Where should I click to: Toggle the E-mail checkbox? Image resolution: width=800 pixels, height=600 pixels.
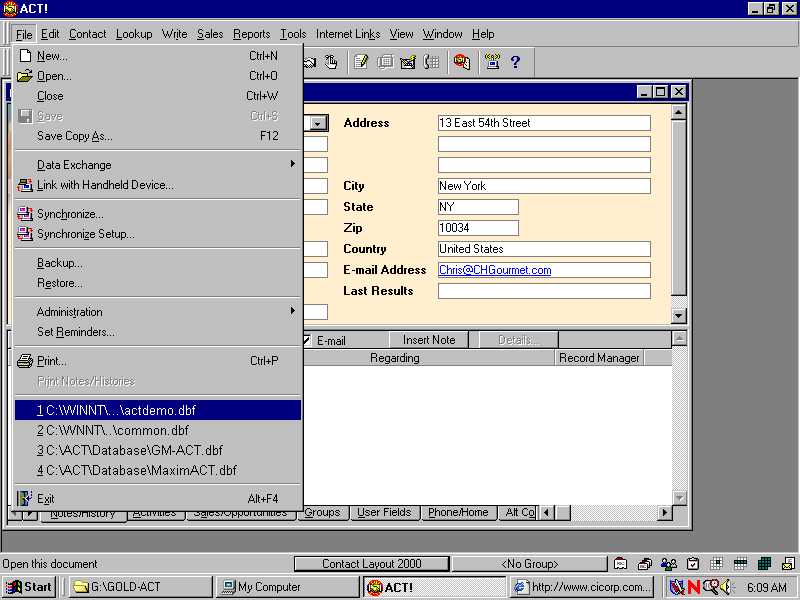click(x=306, y=340)
